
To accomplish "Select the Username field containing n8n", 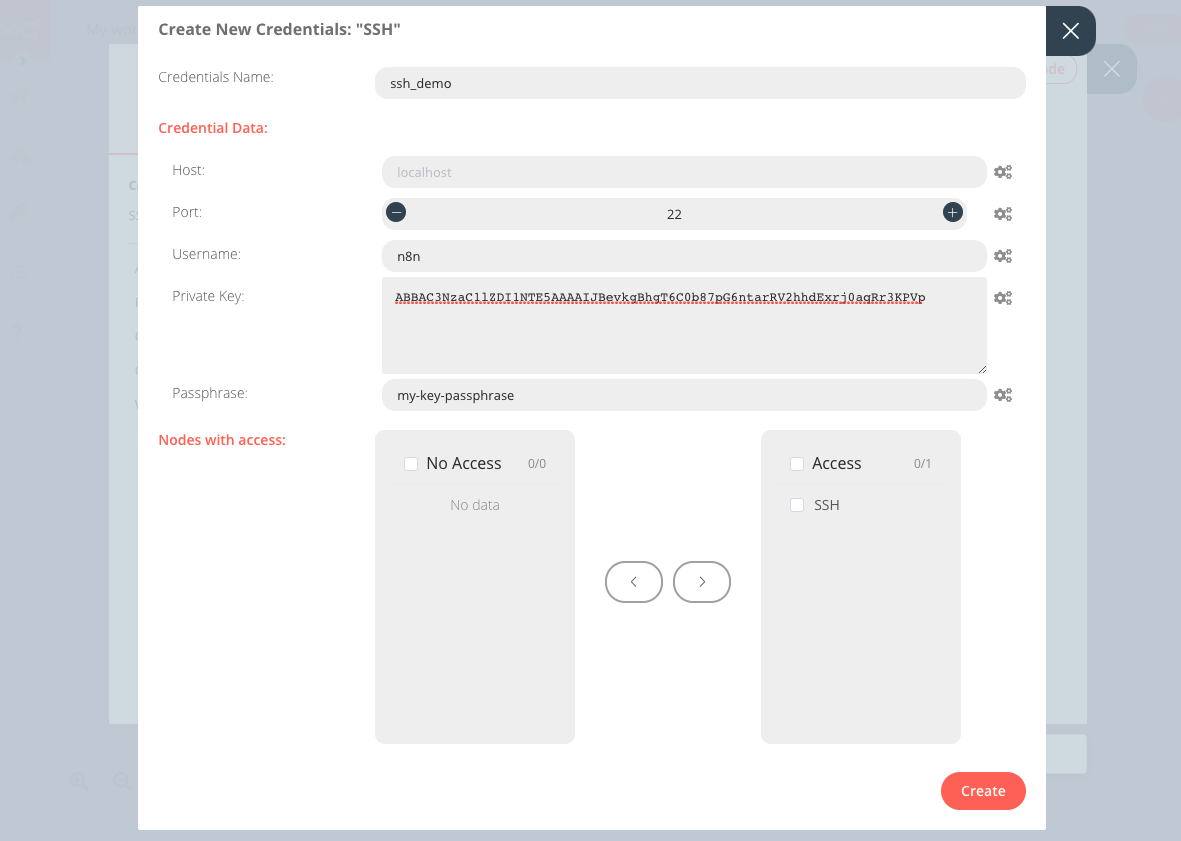I will pyautogui.click(x=683, y=256).
